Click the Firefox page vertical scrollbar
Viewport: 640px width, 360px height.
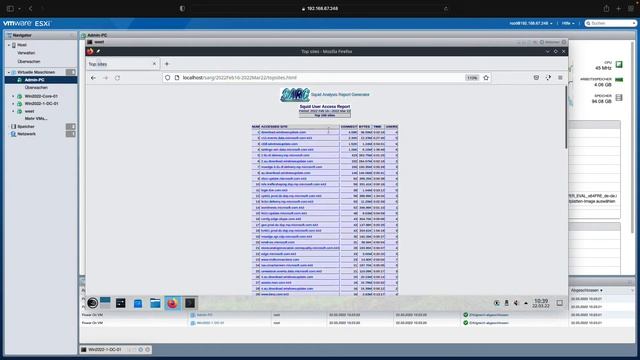(x=566, y=118)
